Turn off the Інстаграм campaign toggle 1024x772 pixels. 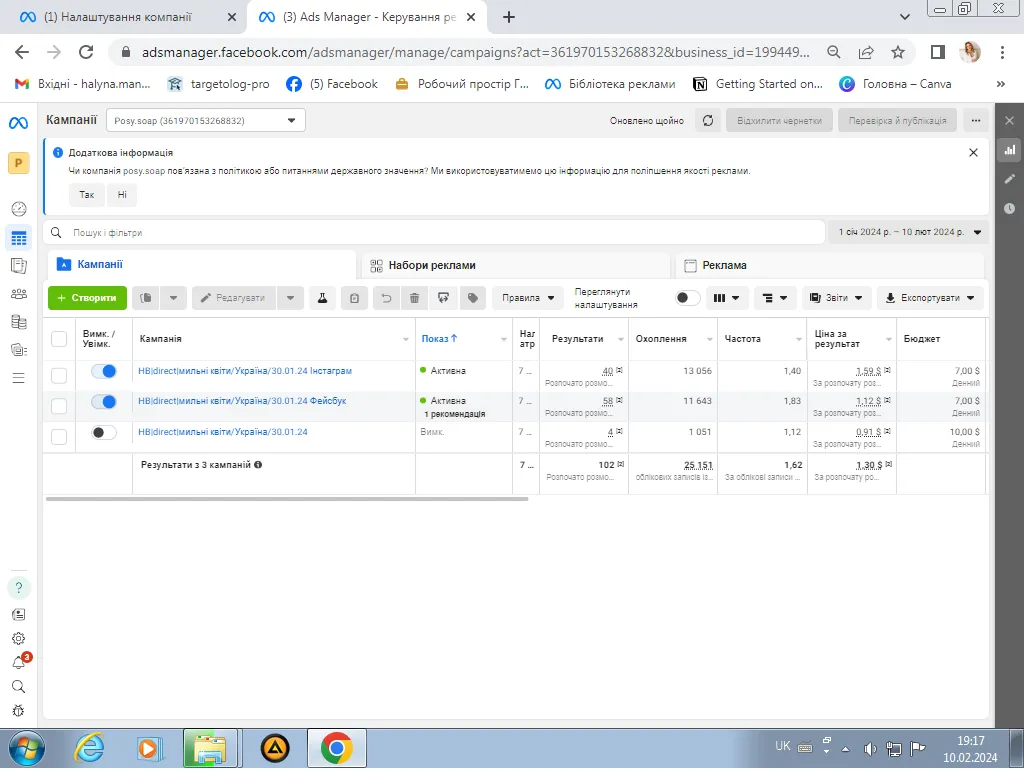[x=104, y=371]
